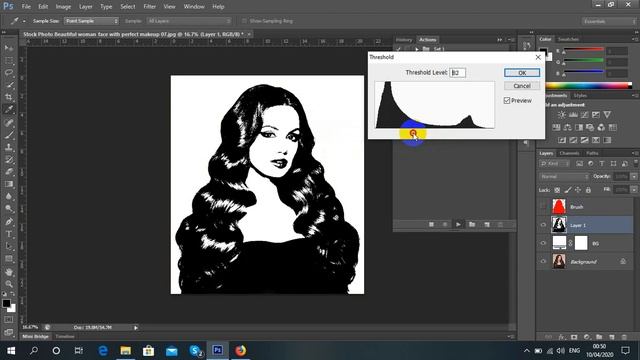This screenshot has height=360, width=640.
Task: Select the Gradient tool
Action: (x=9, y=184)
